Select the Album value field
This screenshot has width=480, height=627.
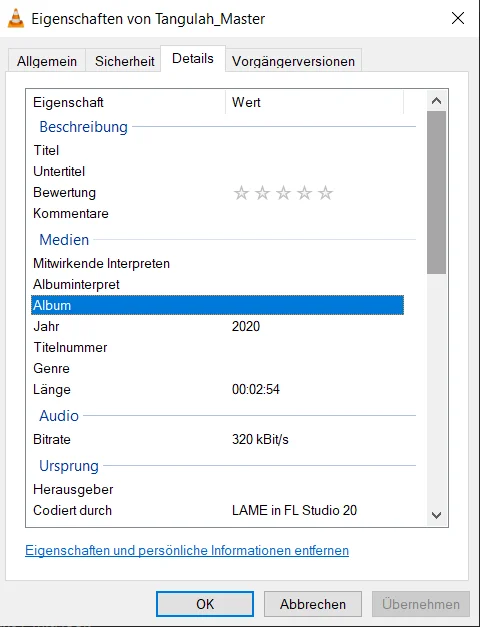[315, 306]
